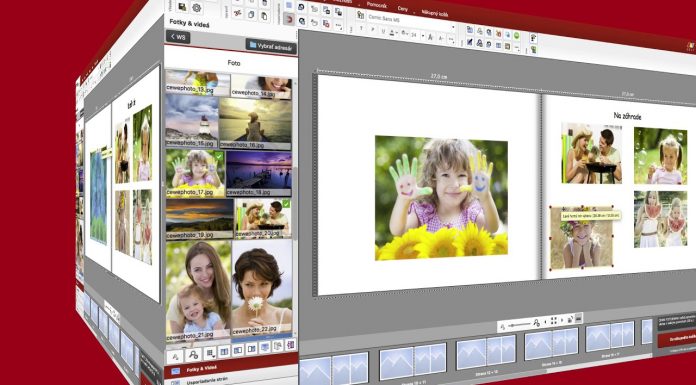This screenshot has width=696, height=385.
Task: Select painted-hands girl thumbnail cewephoto_17.jpg
Action: 195,173
